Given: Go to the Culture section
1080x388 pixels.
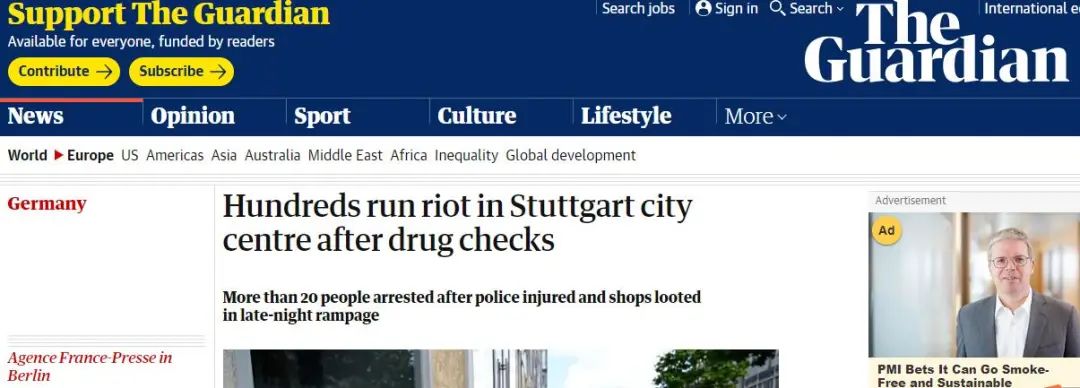Looking at the screenshot, I should click(x=477, y=116).
